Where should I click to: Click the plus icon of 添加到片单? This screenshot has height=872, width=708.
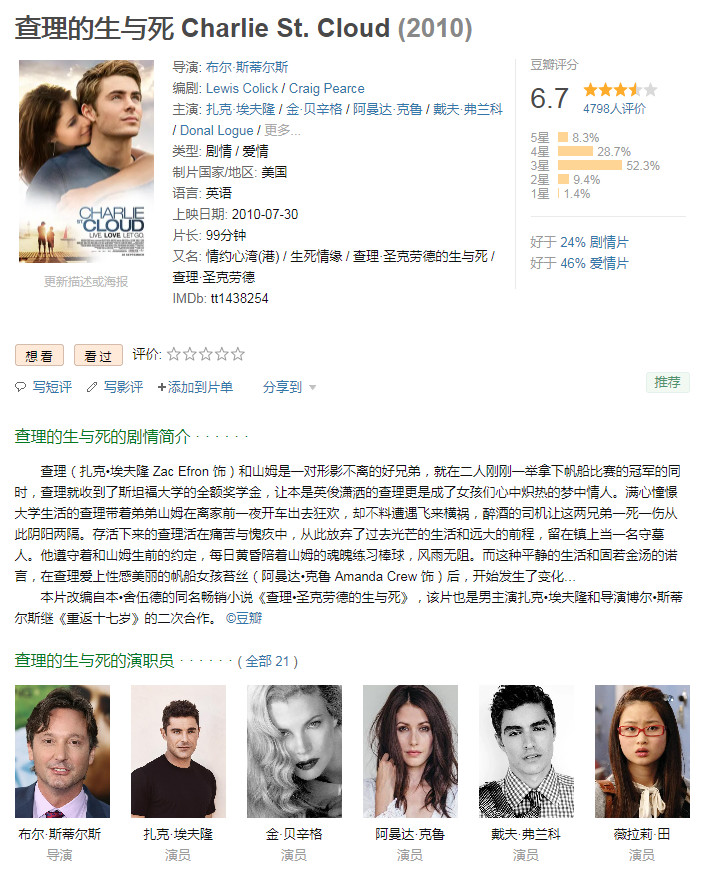(162, 387)
